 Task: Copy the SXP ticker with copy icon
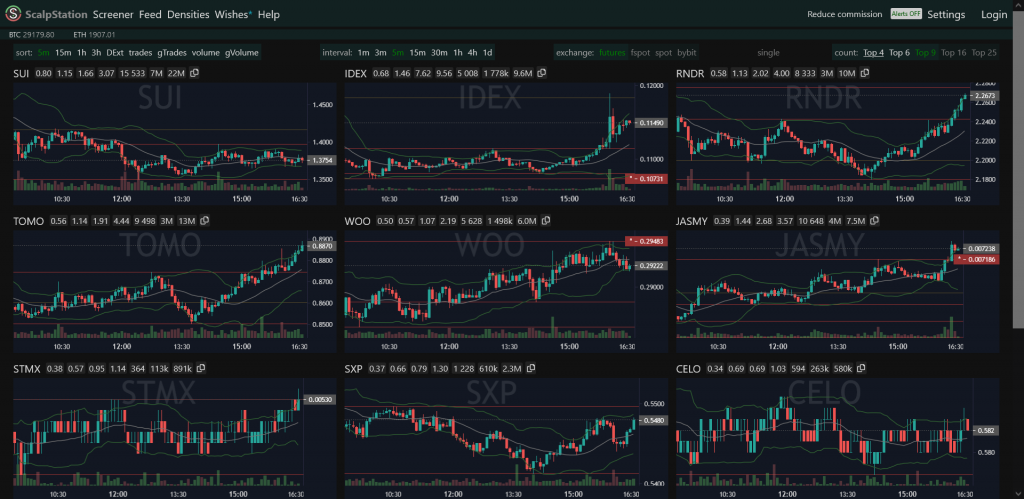(x=546, y=369)
